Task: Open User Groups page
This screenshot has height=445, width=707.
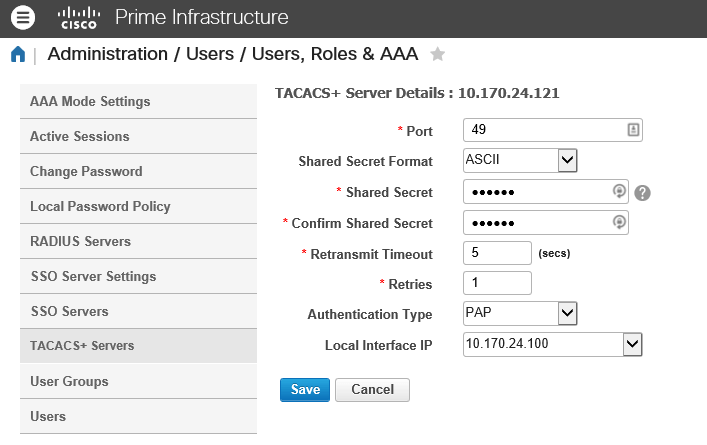Action: click(138, 381)
